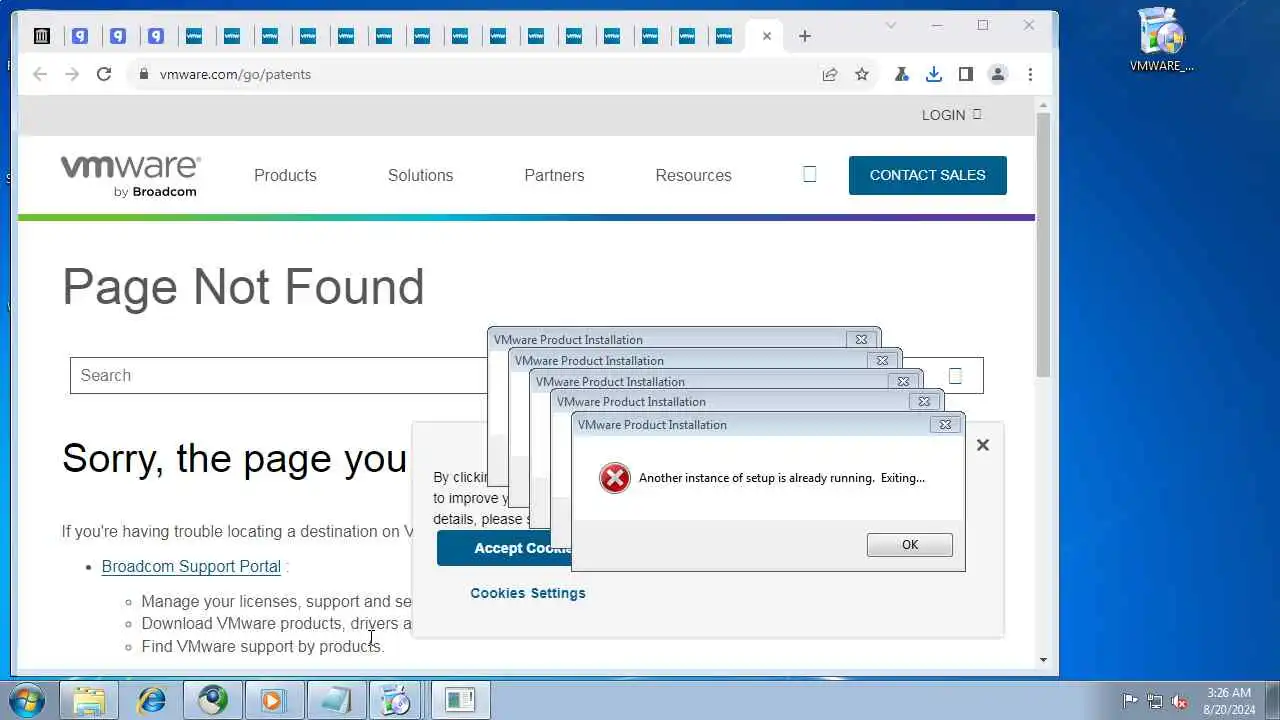Open the Windows Start menu
1280x720 pixels.
[26, 700]
